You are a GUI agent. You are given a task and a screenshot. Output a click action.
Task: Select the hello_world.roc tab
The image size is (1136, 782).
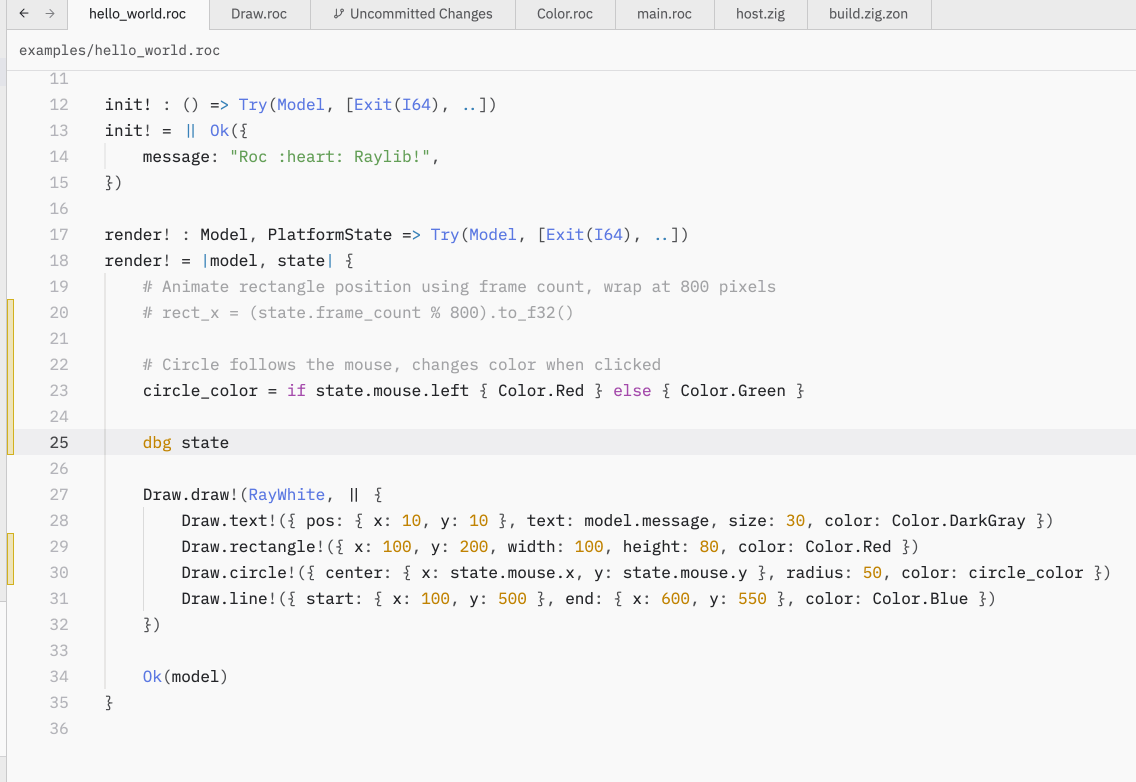click(137, 14)
